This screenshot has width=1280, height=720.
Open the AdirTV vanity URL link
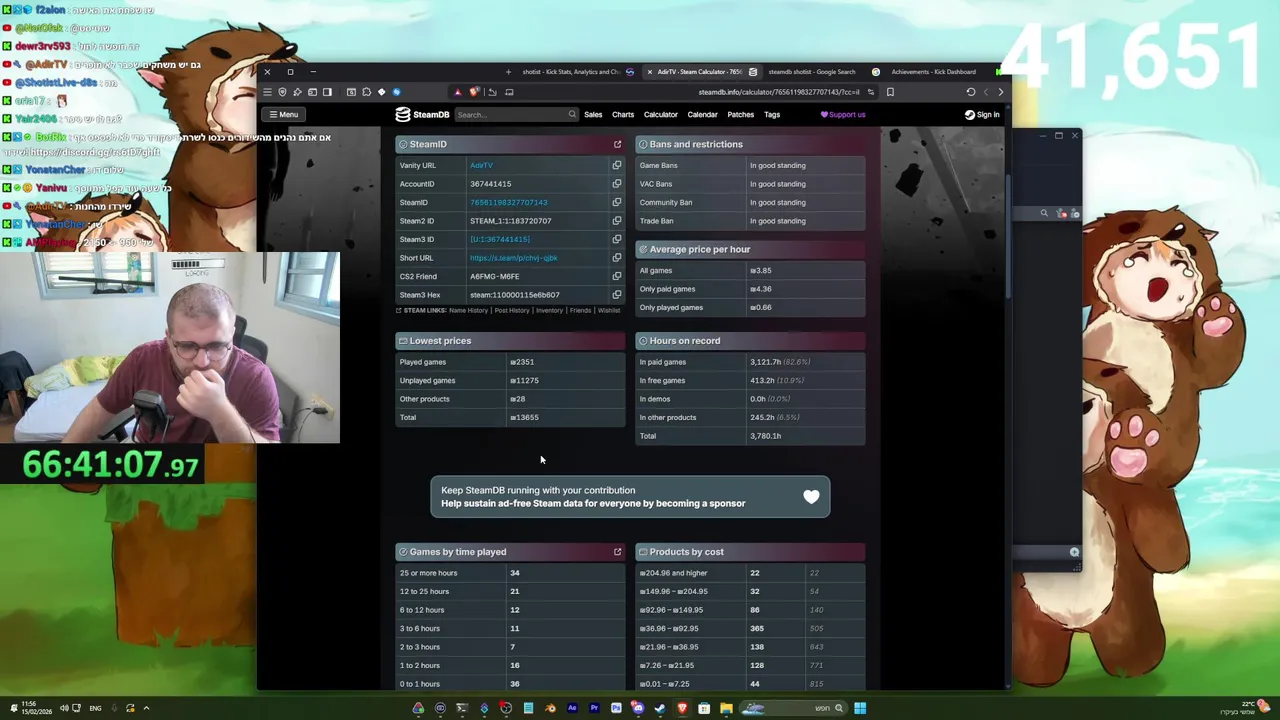click(481, 165)
